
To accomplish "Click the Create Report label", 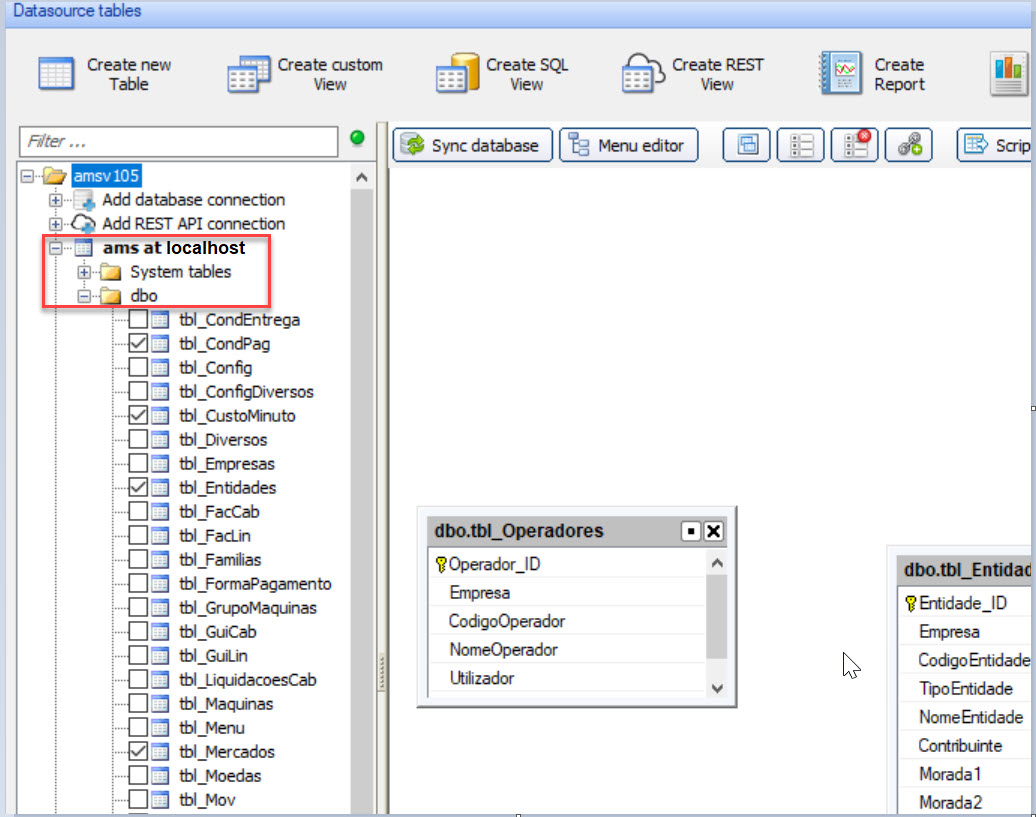I will pos(899,75).
